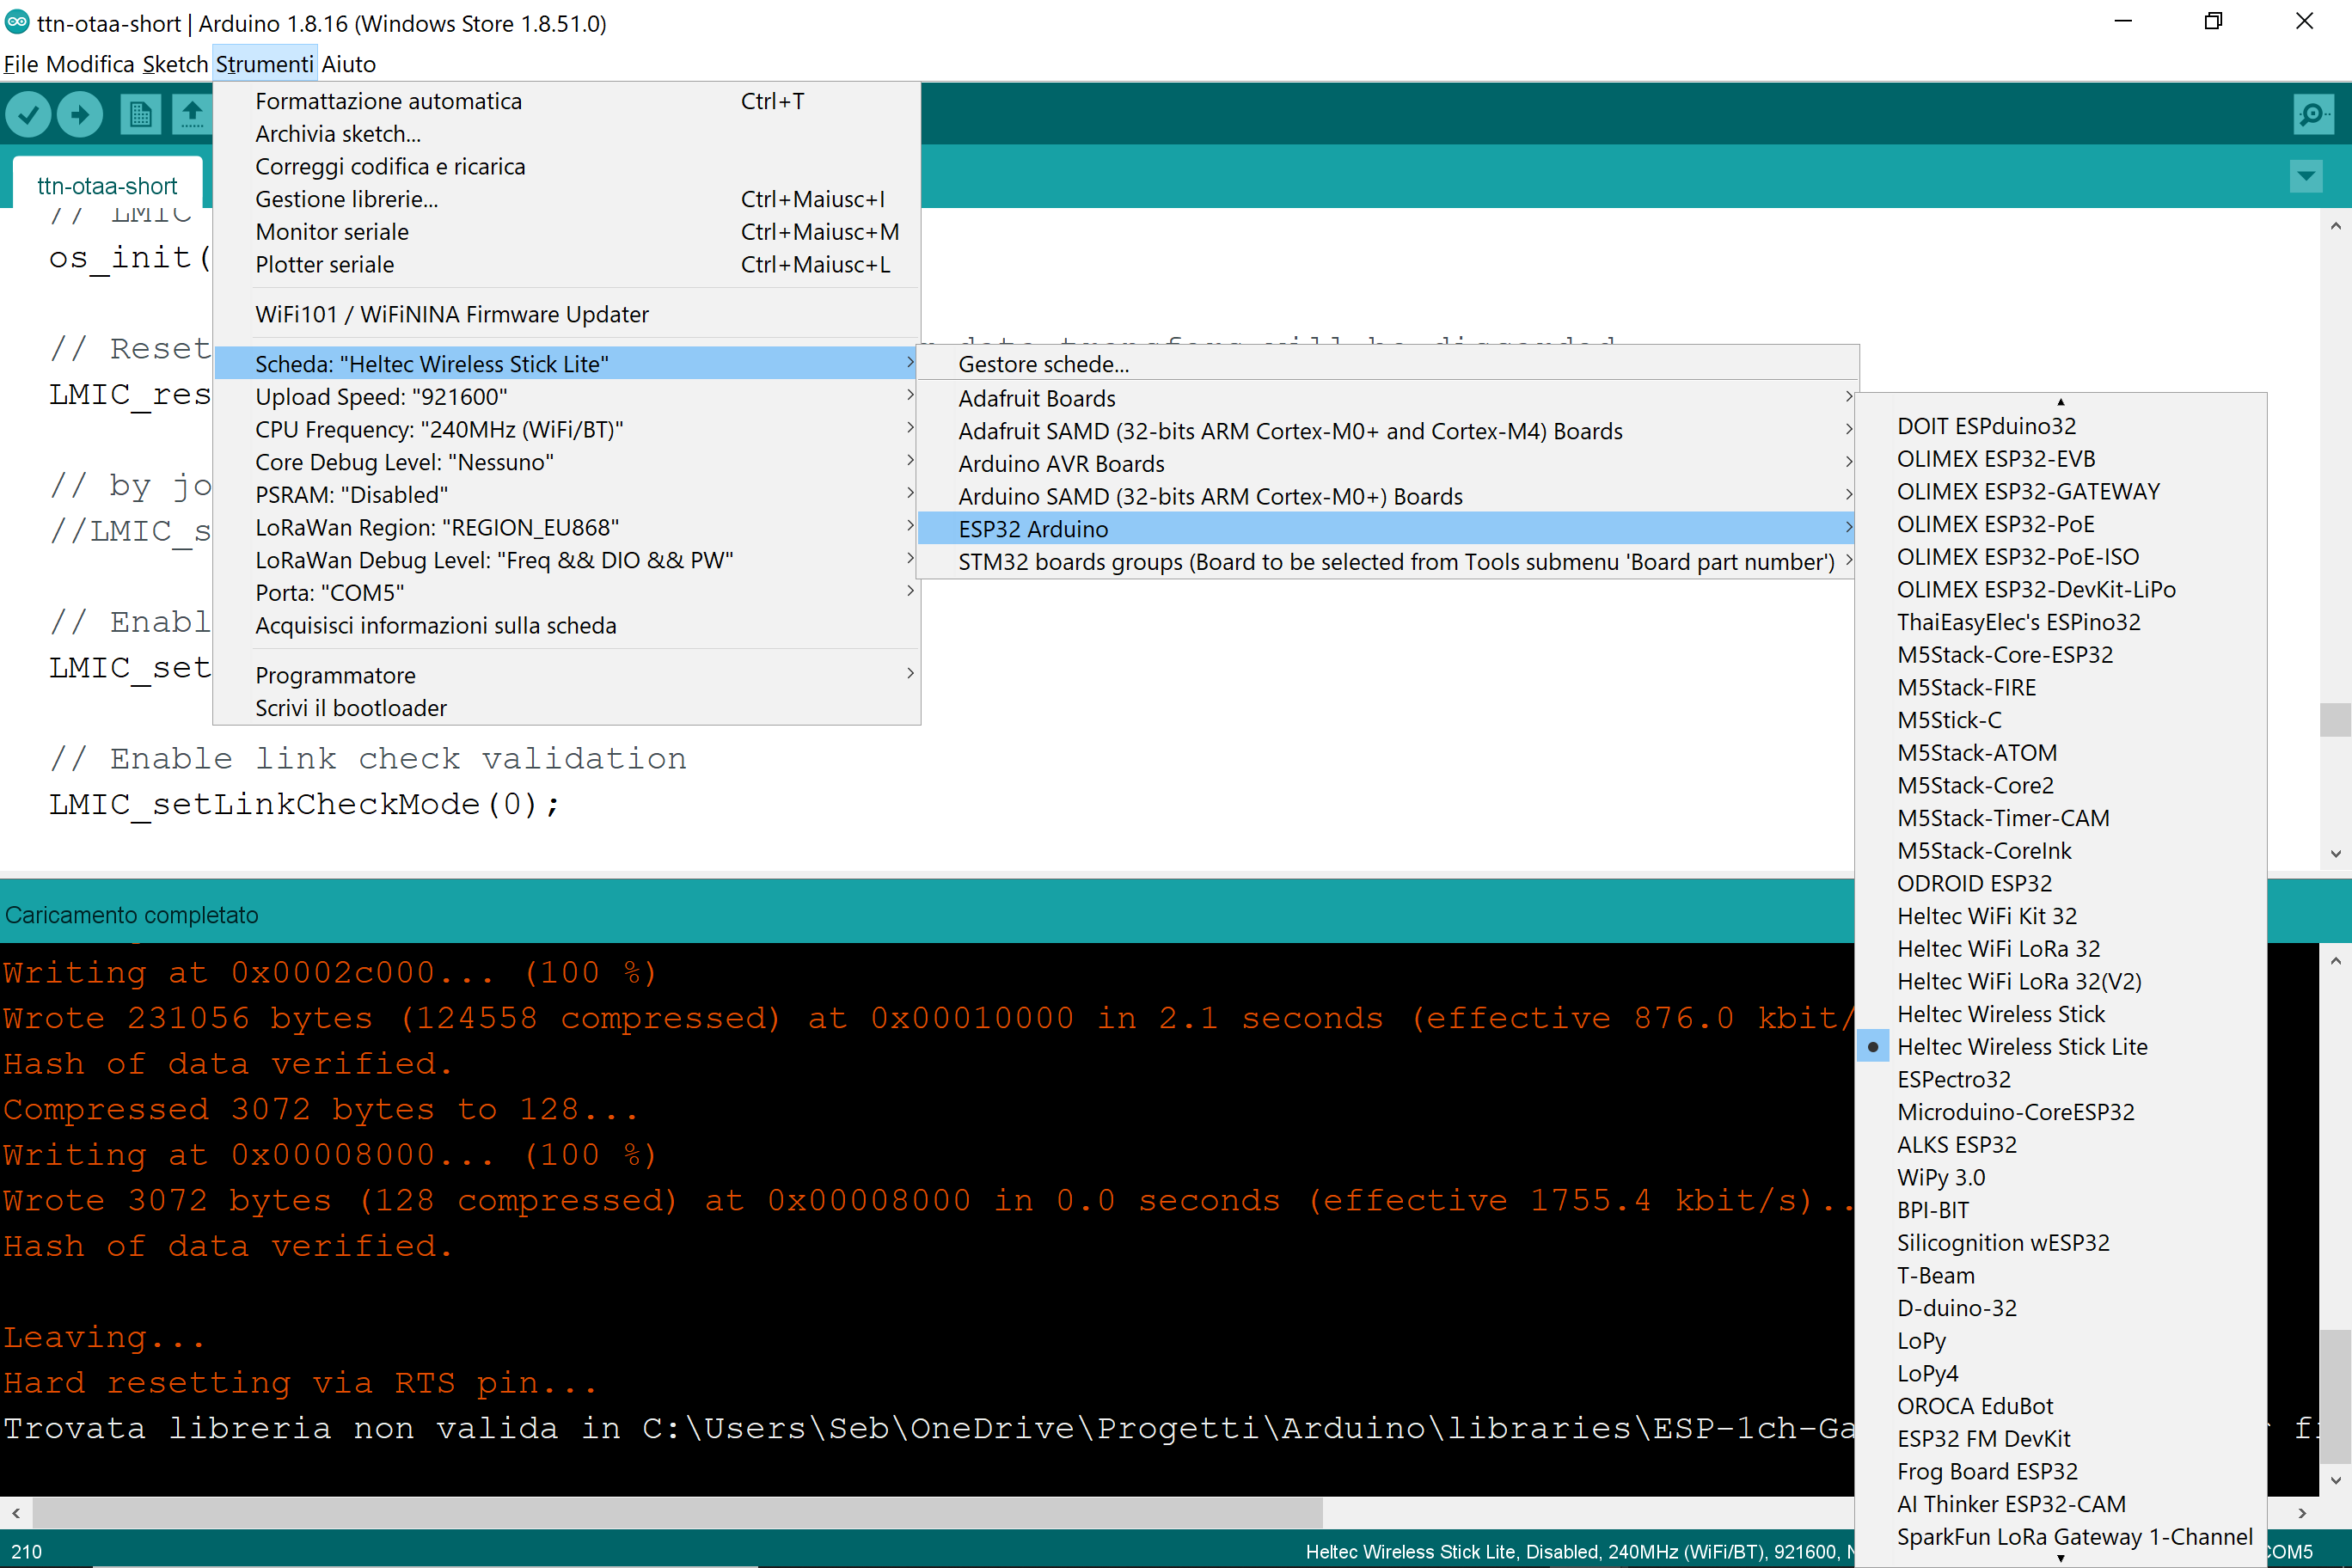Expand the LoRaWan Region submenu
This screenshot has width=2352, height=1568.
click(x=566, y=528)
